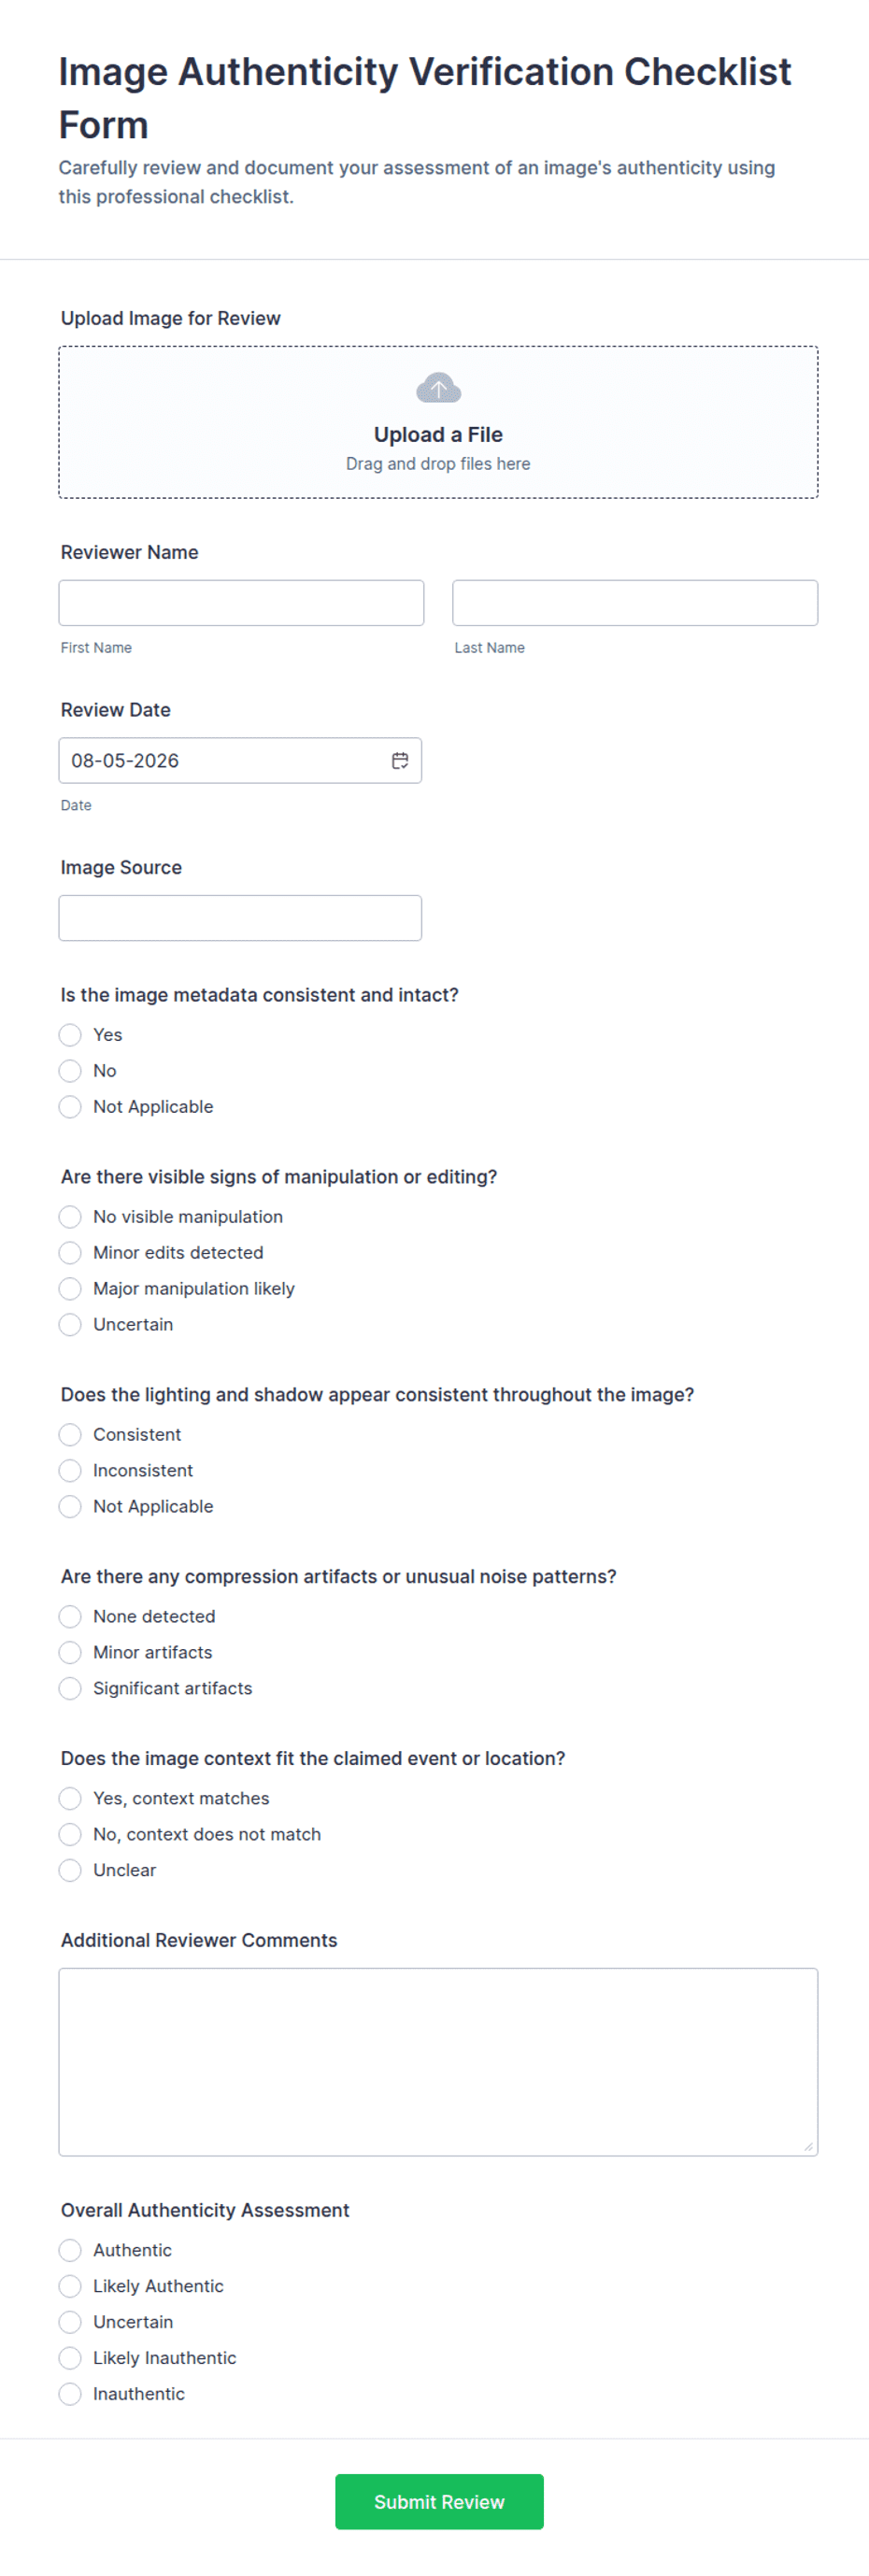This screenshot has width=869, height=2576.
Task: Pick Significant artifacts radio button
Action: tap(70, 1689)
